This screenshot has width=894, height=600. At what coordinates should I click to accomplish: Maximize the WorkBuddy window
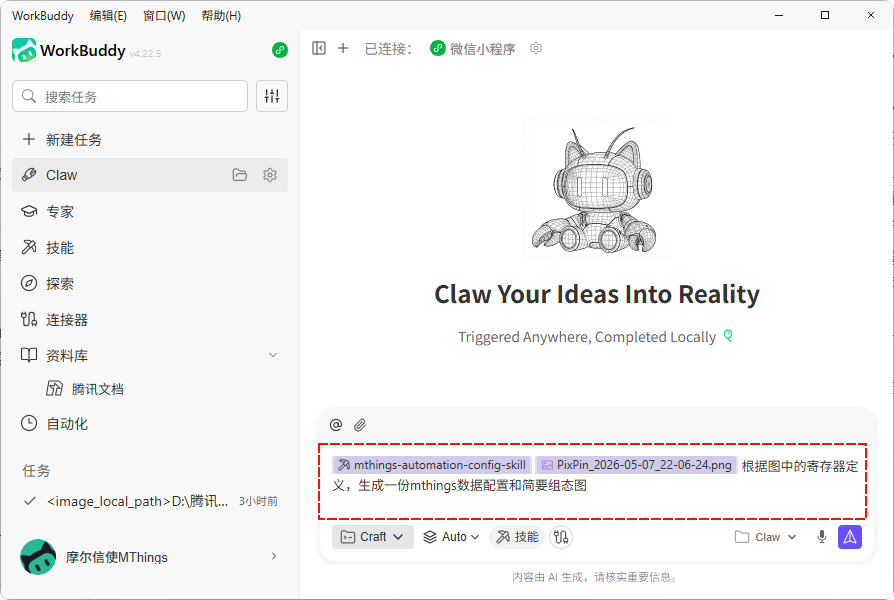click(x=824, y=15)
